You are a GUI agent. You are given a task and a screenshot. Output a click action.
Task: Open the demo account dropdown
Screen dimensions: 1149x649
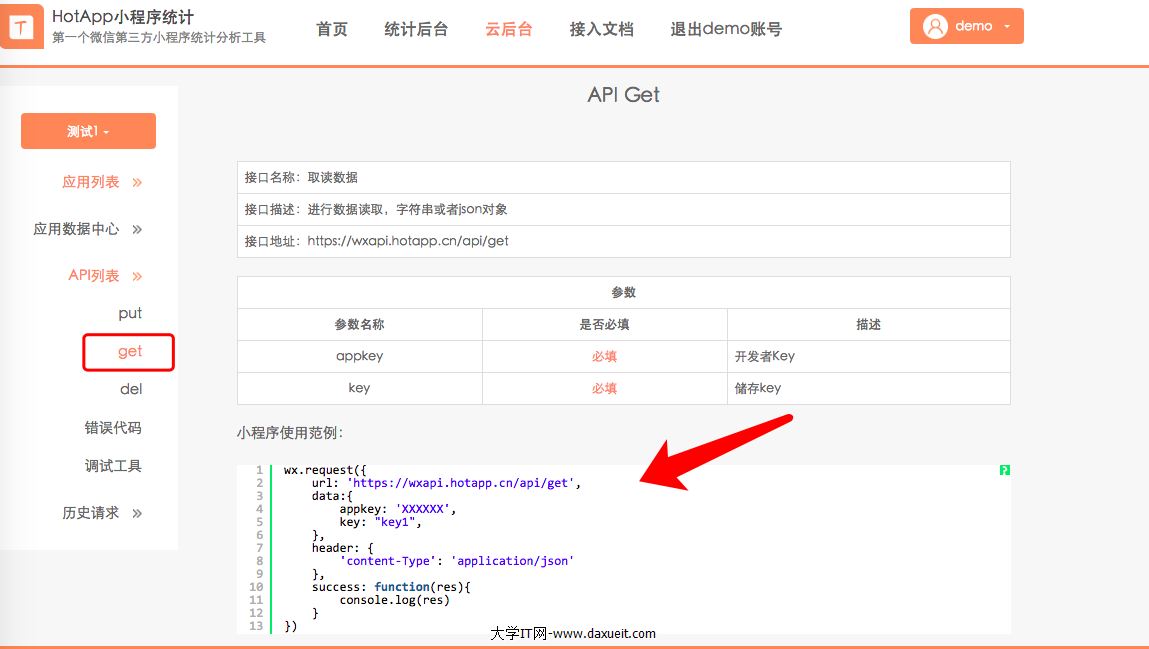click(966, 27)
